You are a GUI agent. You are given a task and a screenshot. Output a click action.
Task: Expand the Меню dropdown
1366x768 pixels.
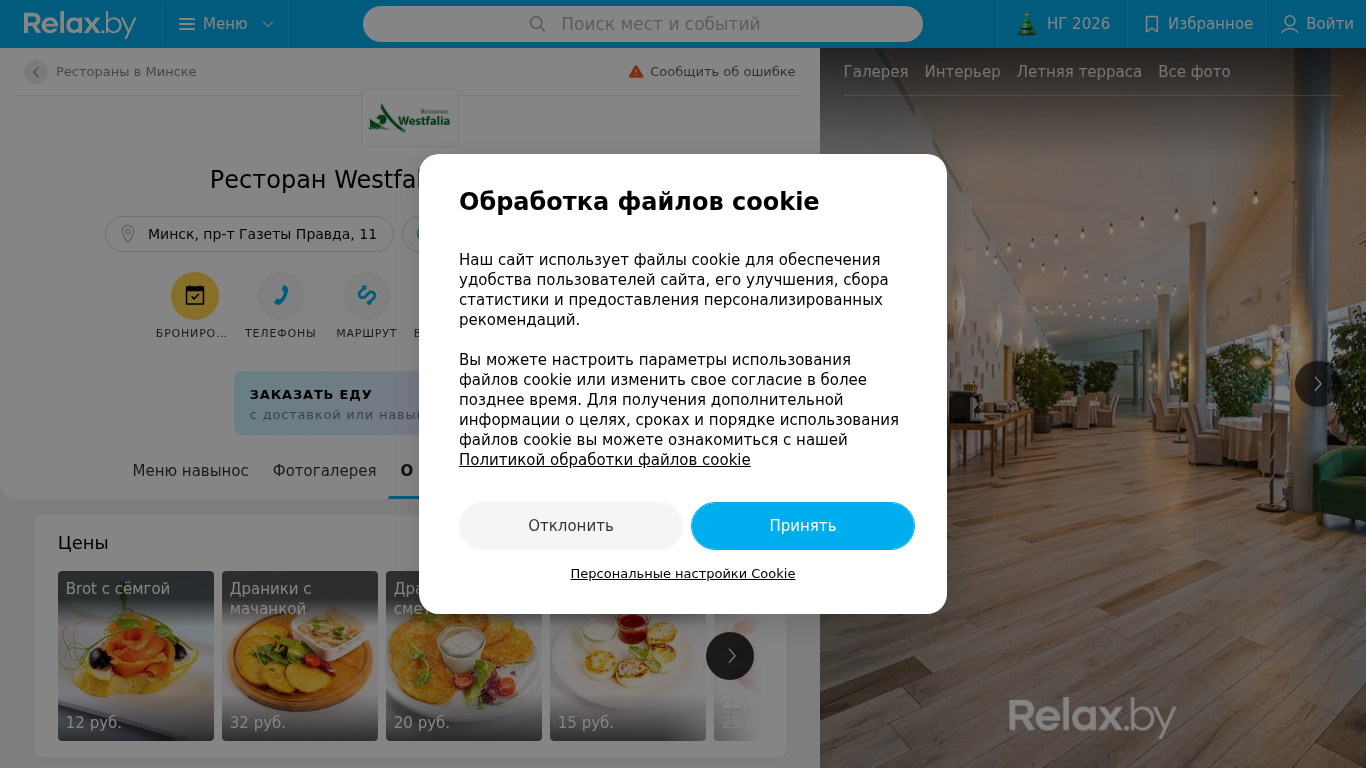(x=226, y=24)
